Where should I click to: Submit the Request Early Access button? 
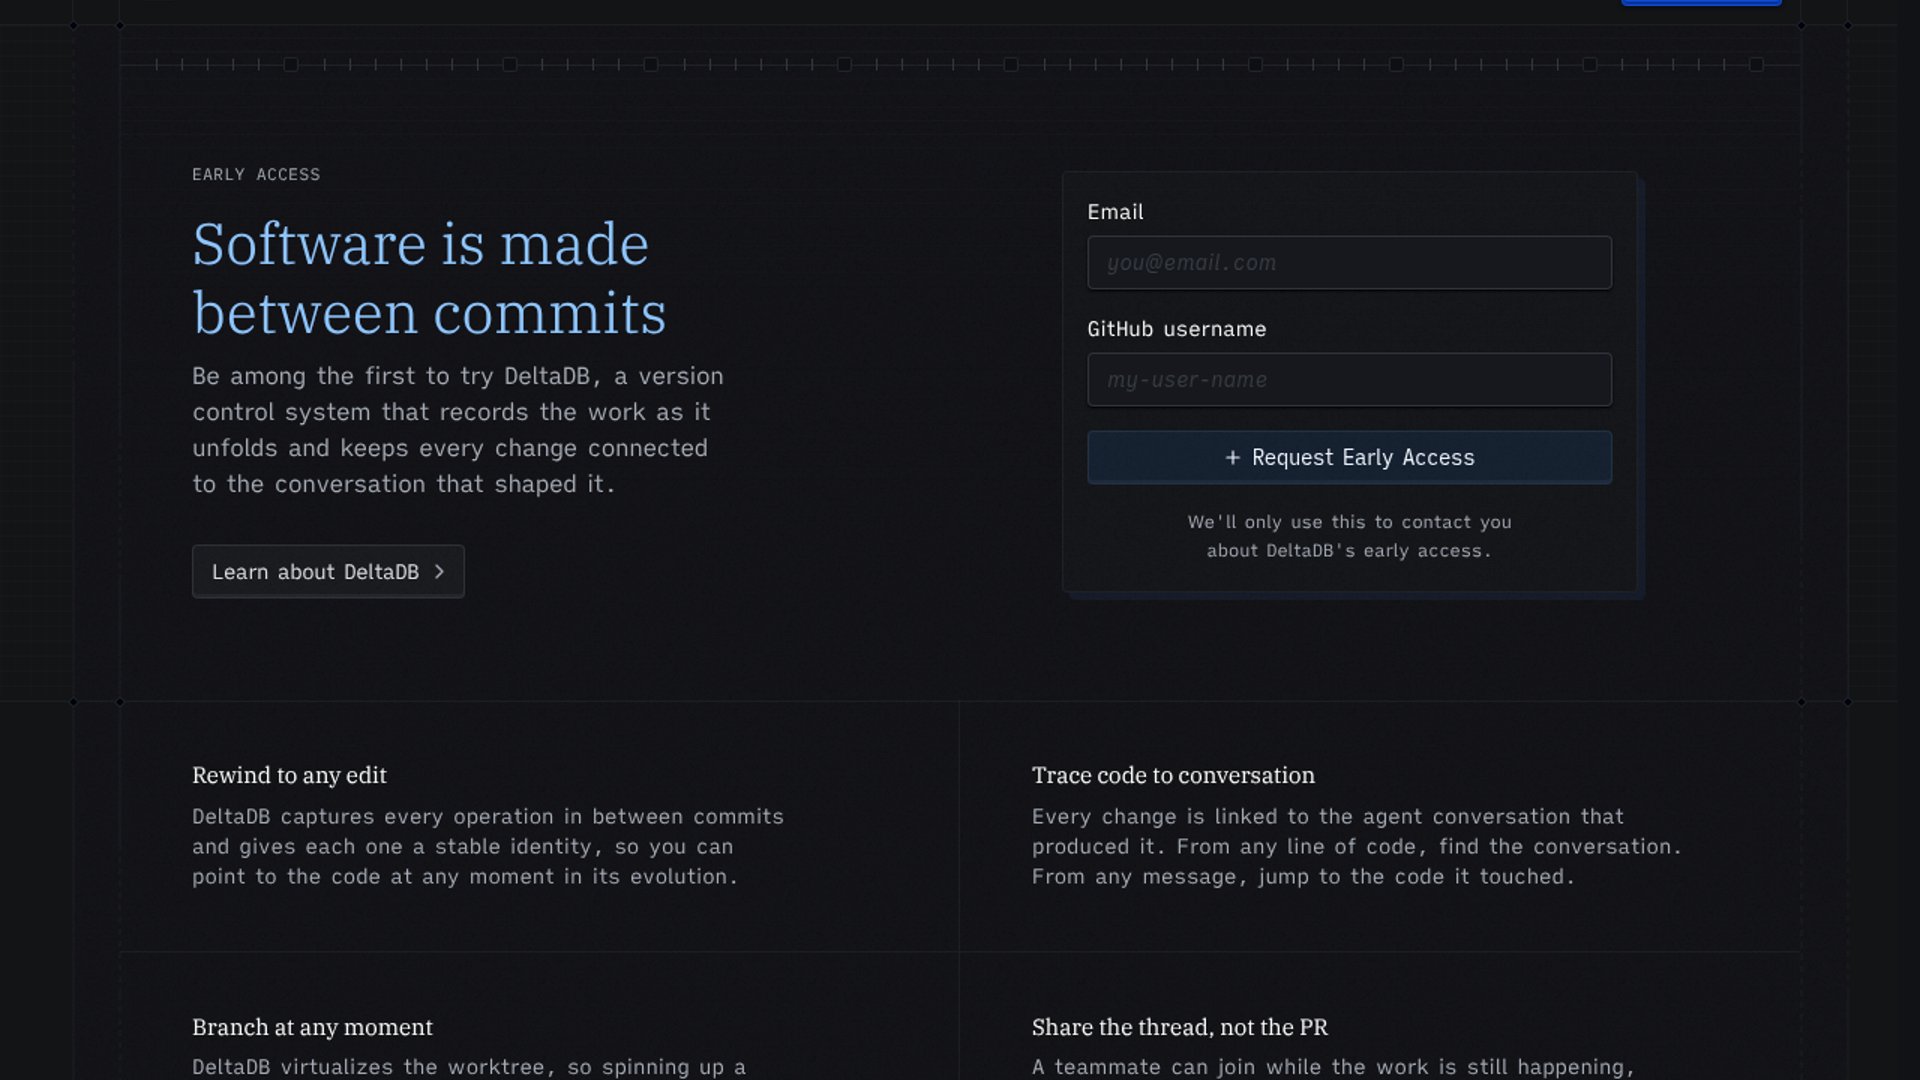point(1349,457)
